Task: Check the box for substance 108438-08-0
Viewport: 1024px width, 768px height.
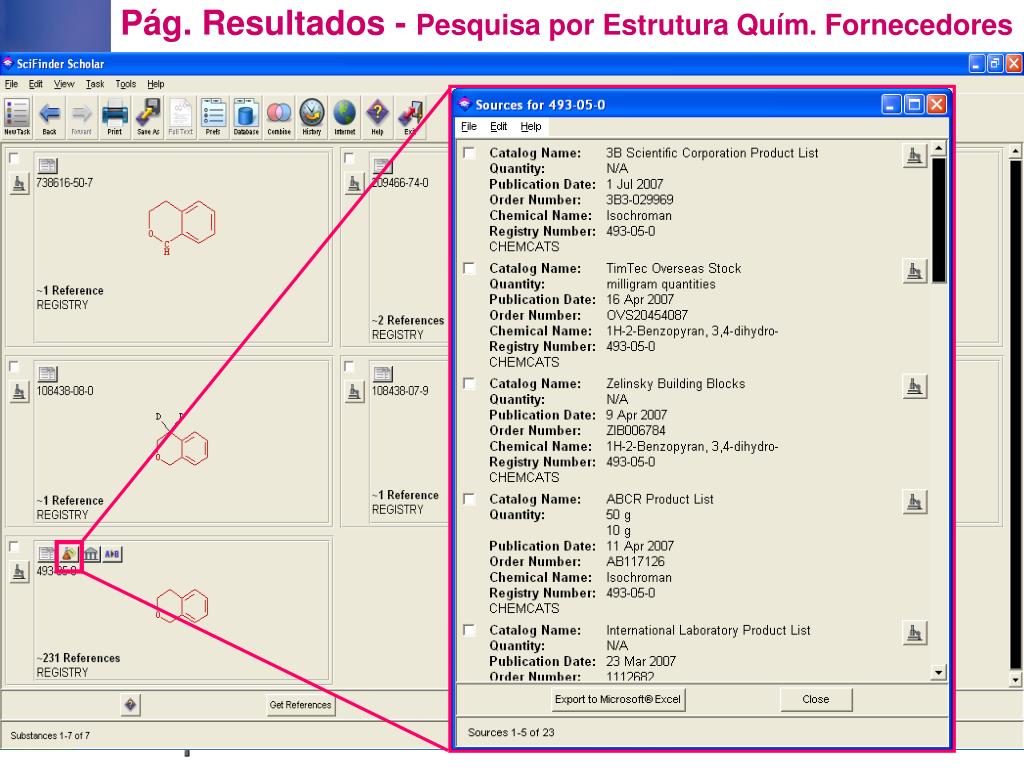Action: click(14, 366)
